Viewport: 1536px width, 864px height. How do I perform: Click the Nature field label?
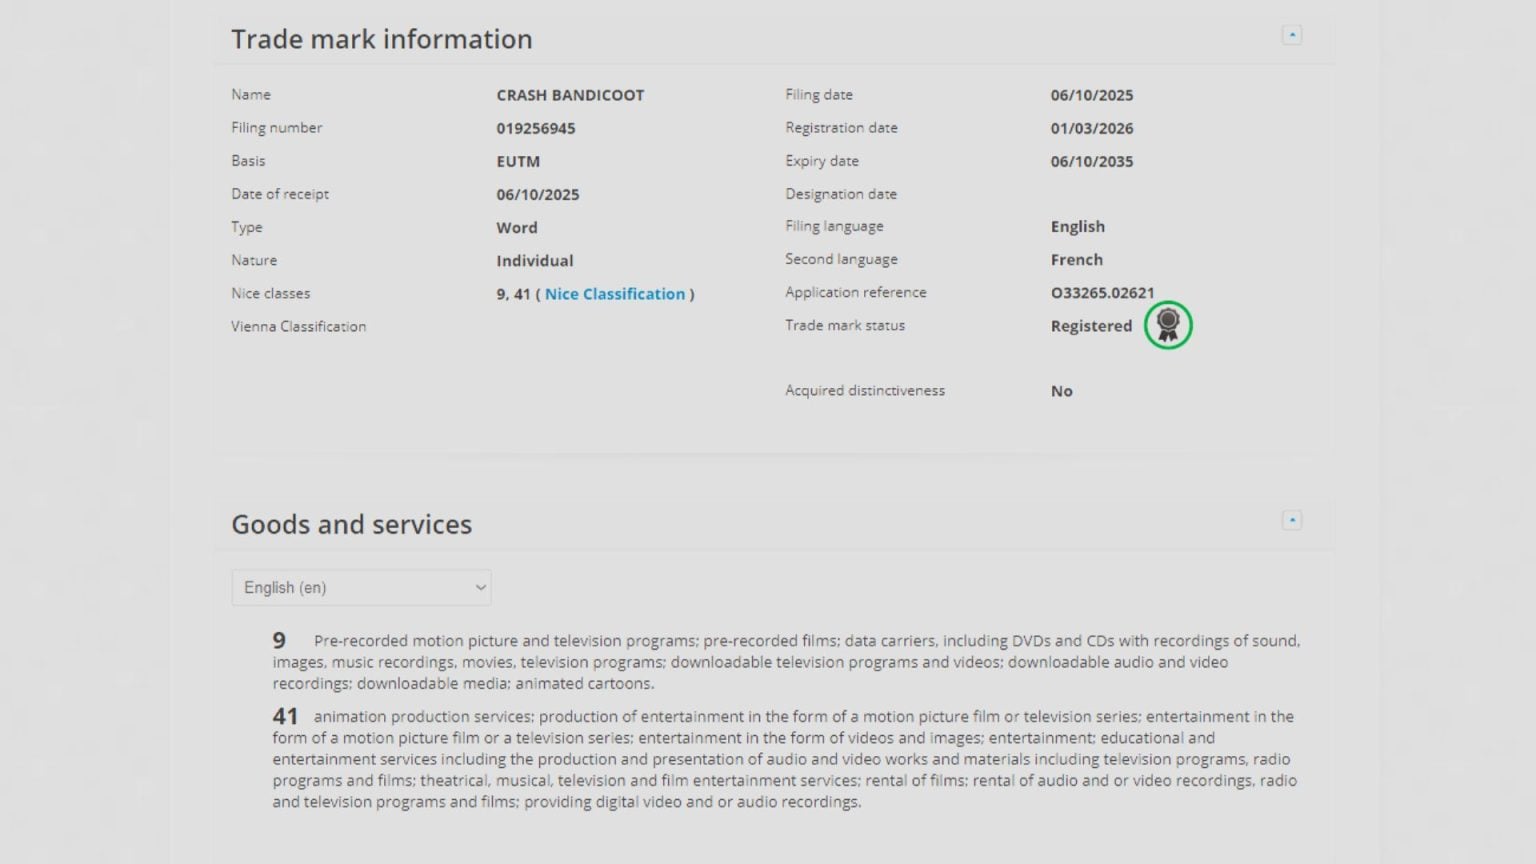[x=254, y=259]
